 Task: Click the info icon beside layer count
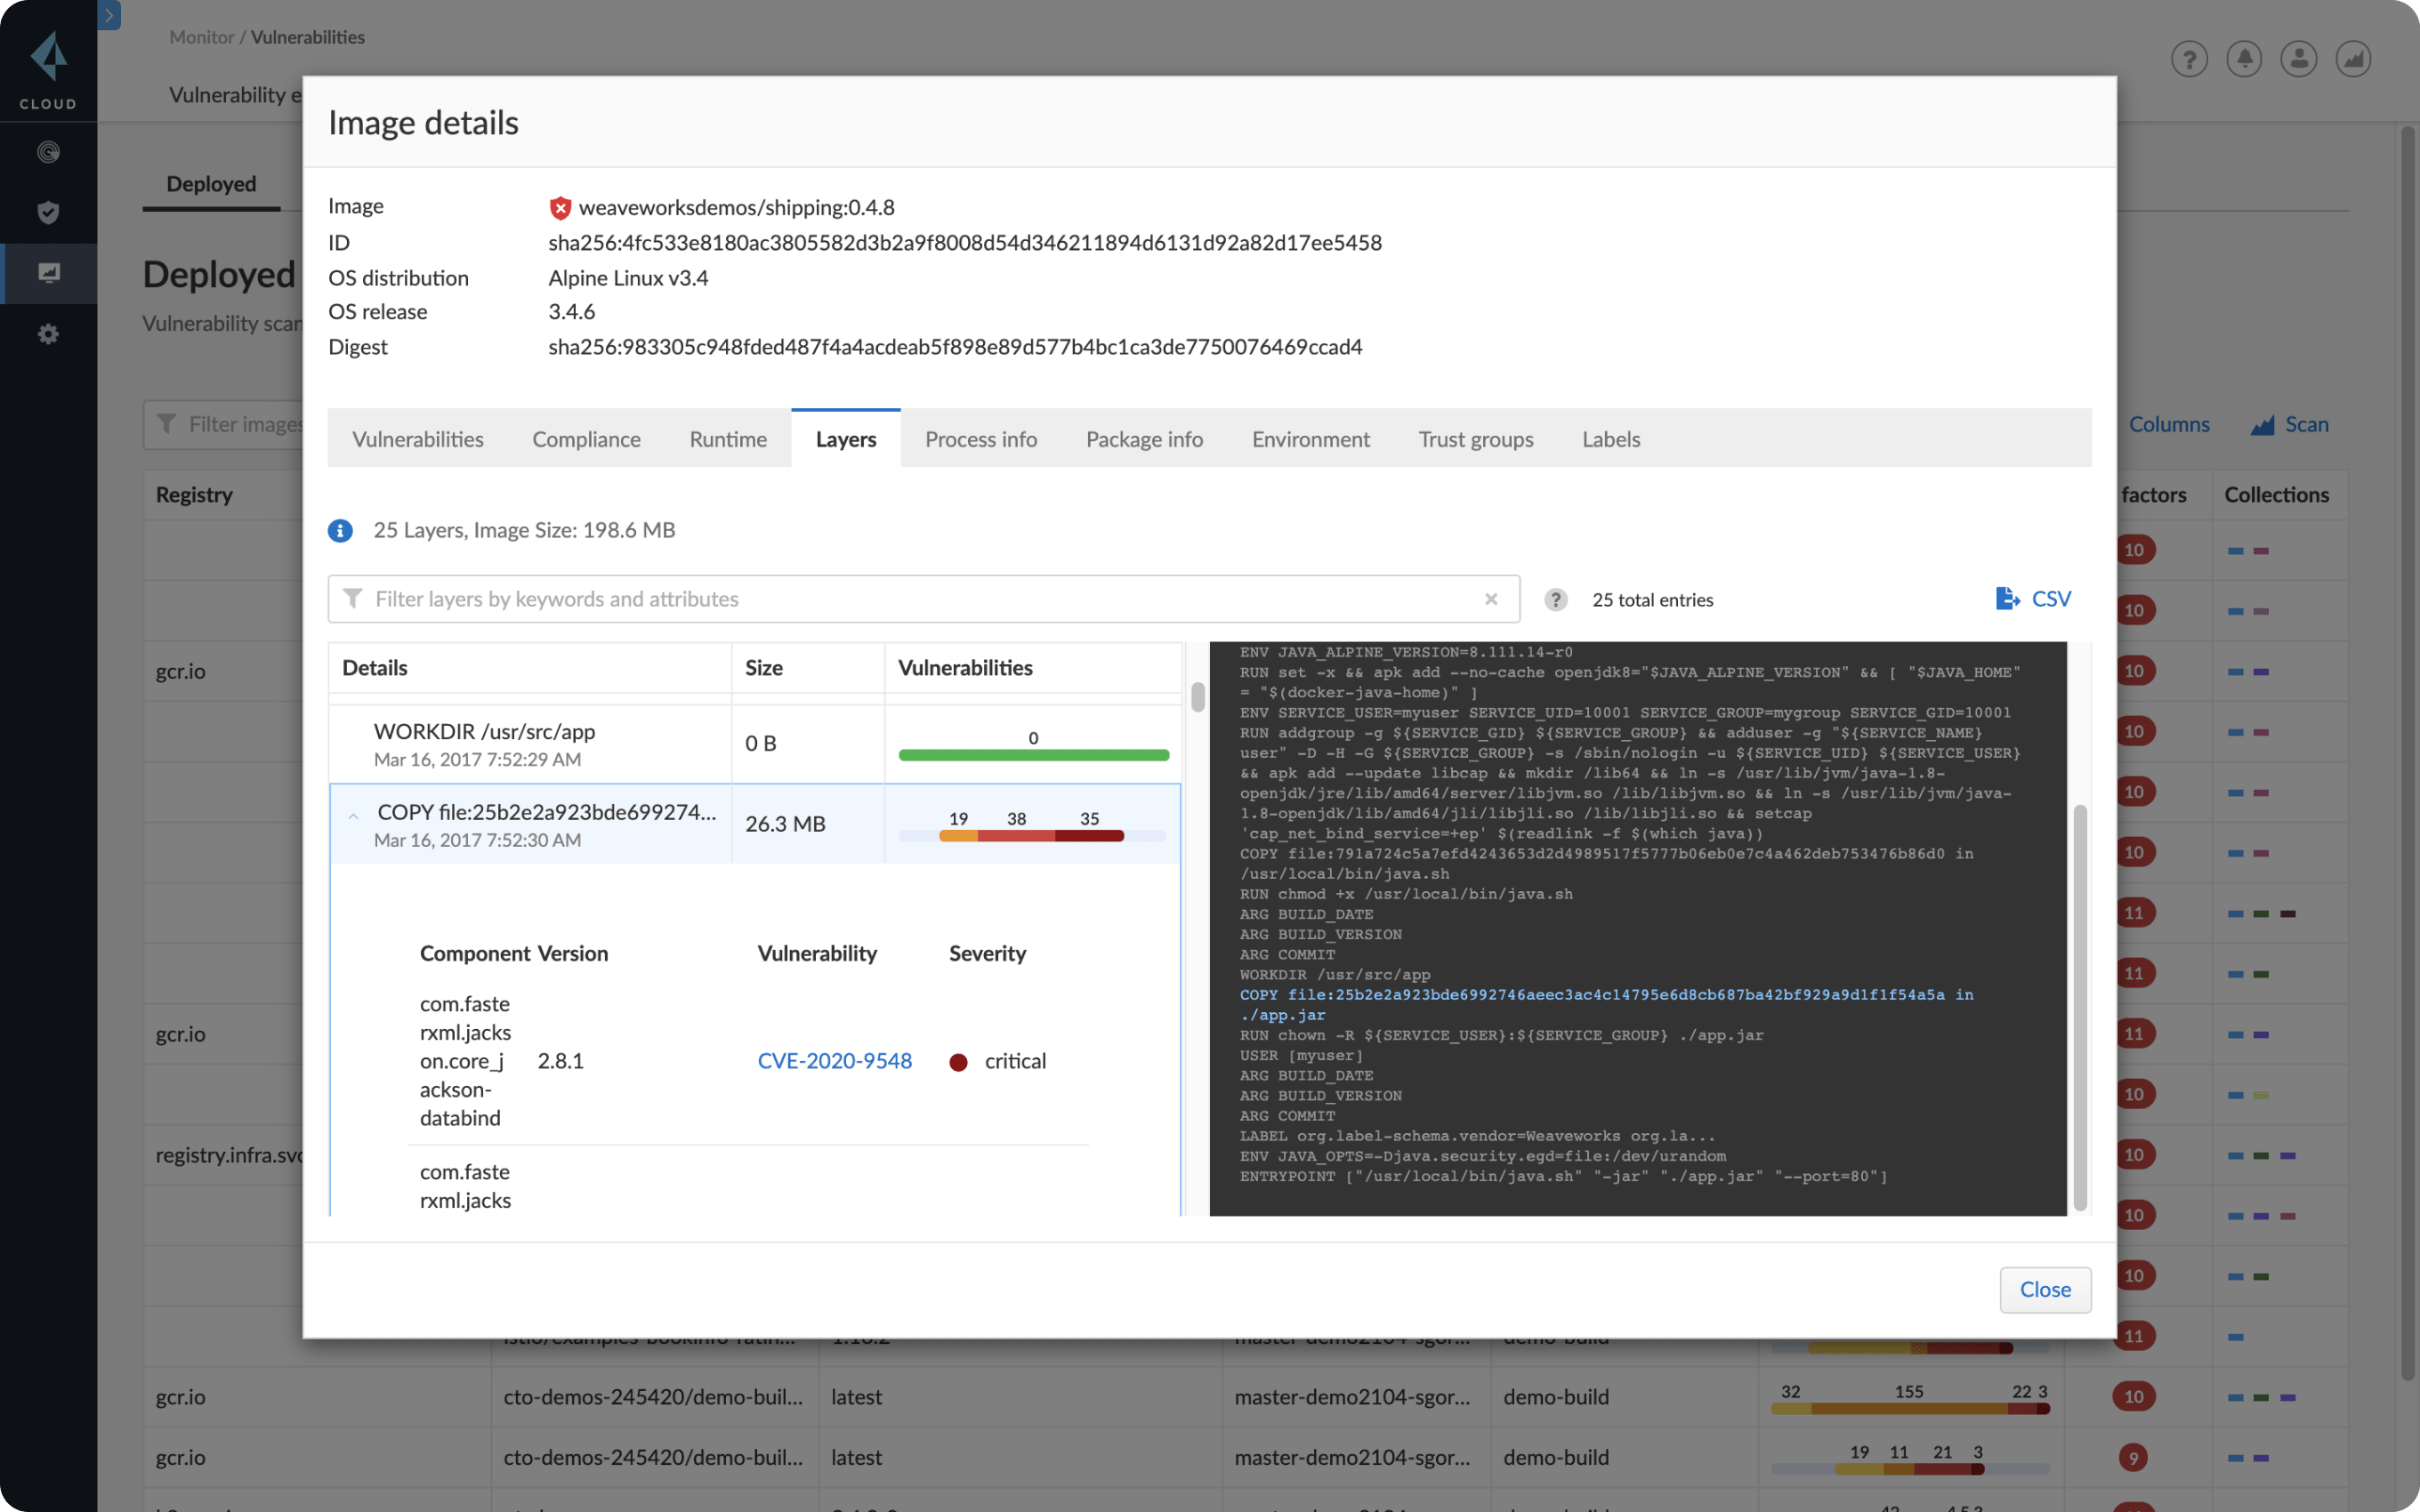(340, 530)
